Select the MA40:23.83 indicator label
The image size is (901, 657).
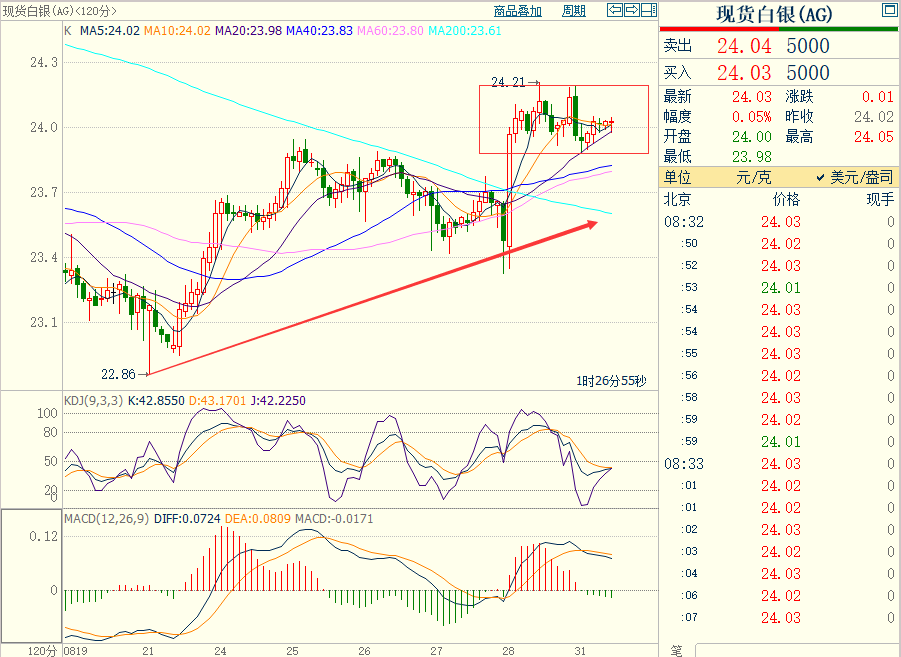pos(319,30)
